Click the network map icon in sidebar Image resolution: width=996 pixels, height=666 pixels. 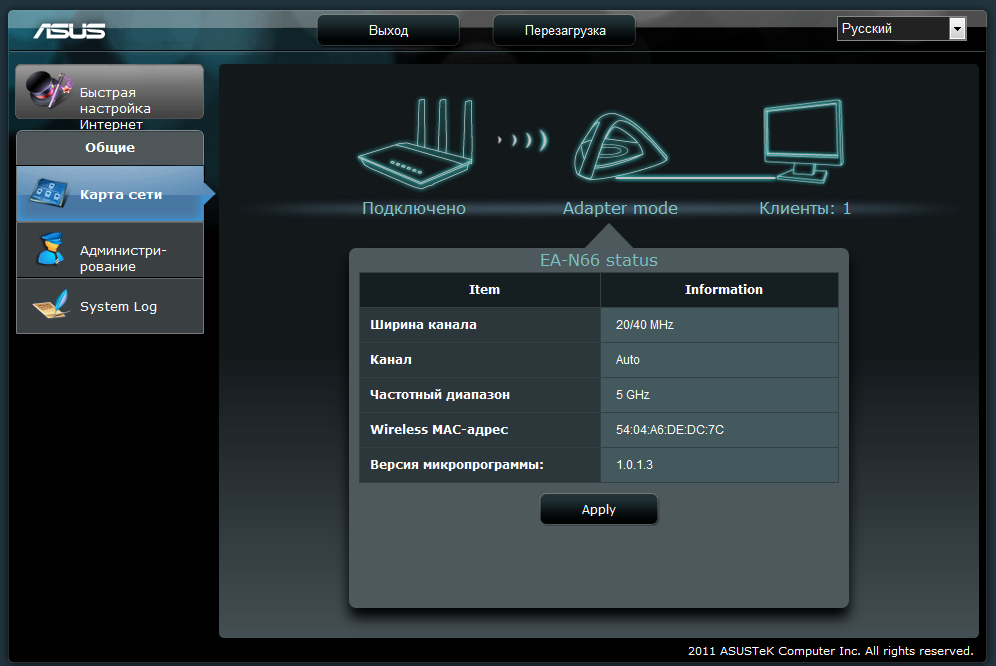tap(49, 193)
